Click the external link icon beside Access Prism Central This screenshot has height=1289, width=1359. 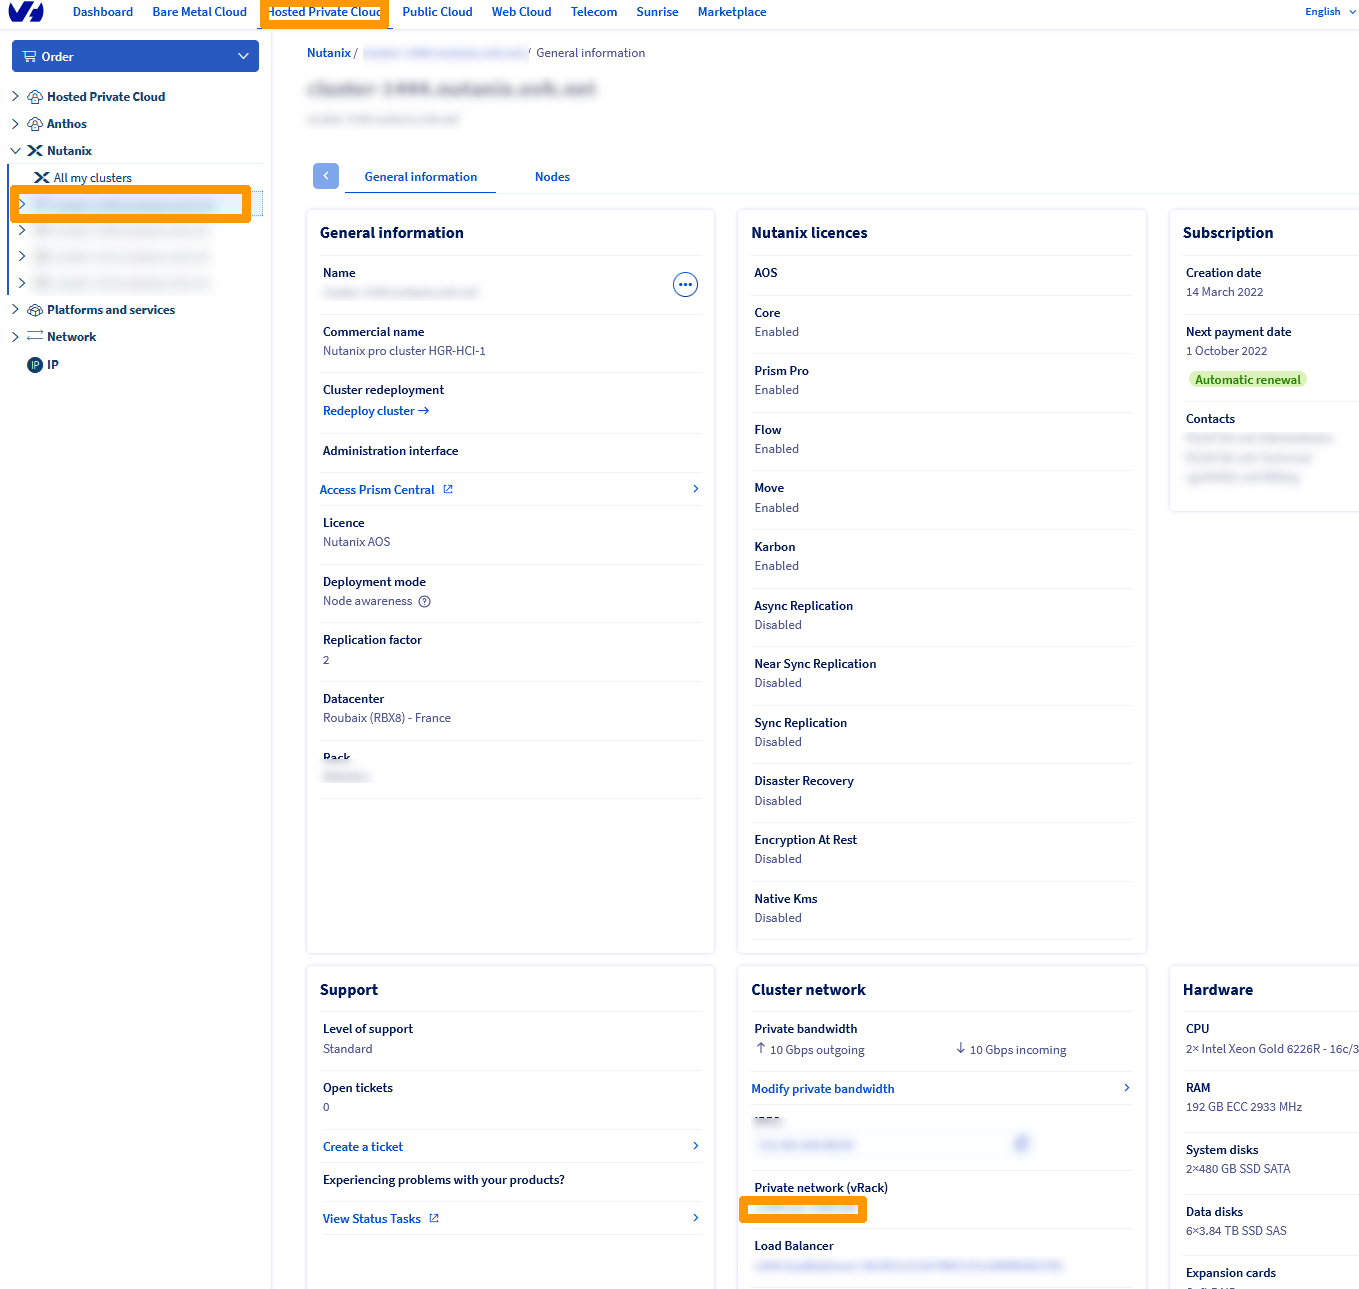click(x=448, y=490)
